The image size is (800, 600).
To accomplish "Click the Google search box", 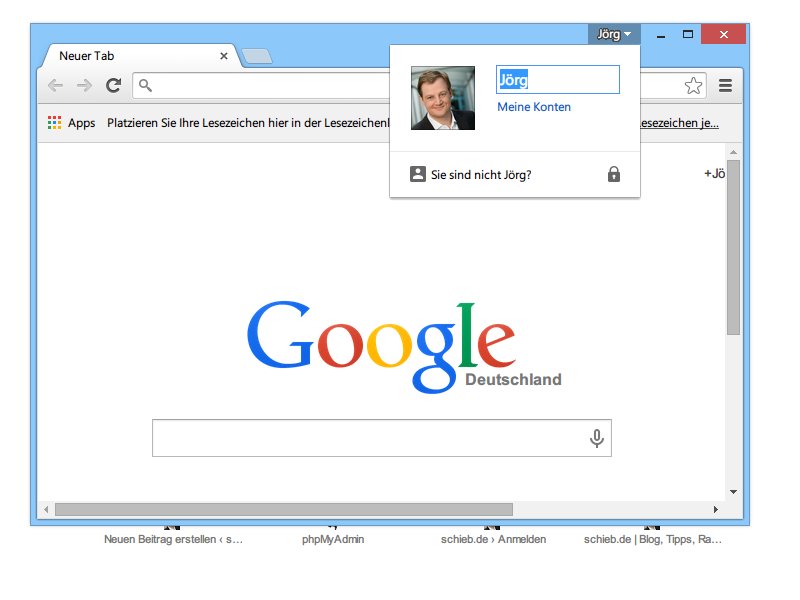I will coord(382,438).
